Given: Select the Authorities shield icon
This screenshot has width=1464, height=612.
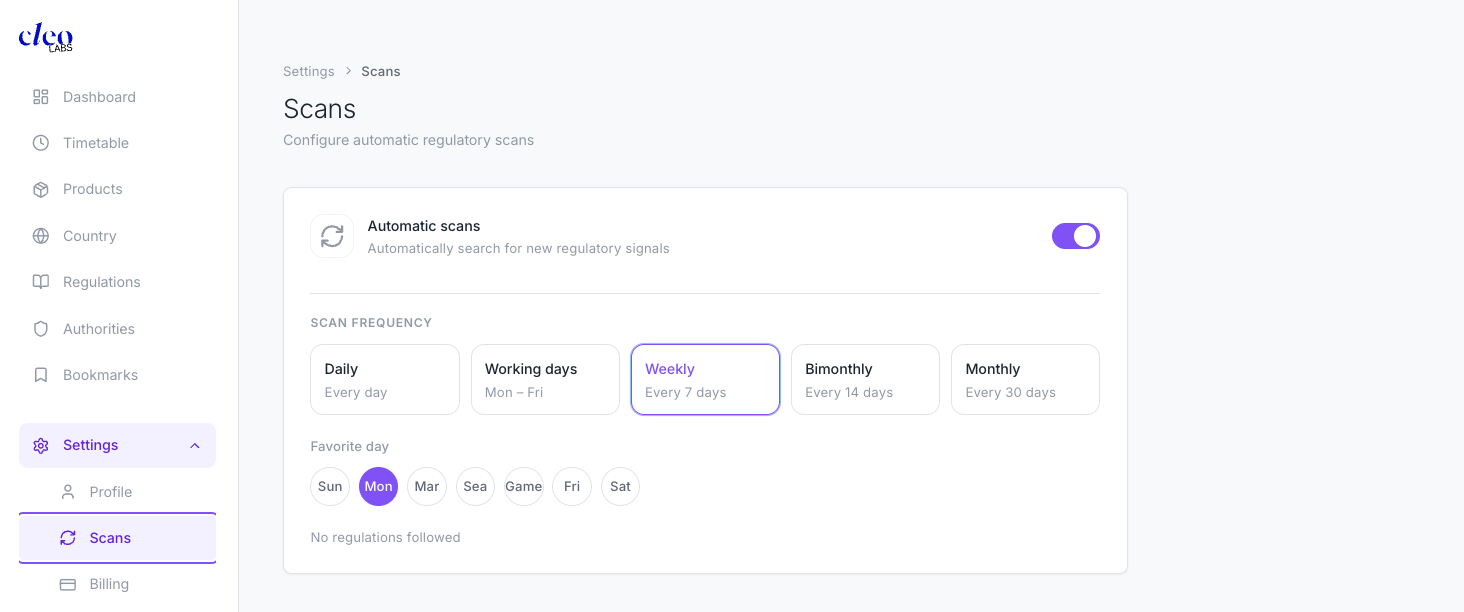Looking at the screenshot, I should (41, 329).
